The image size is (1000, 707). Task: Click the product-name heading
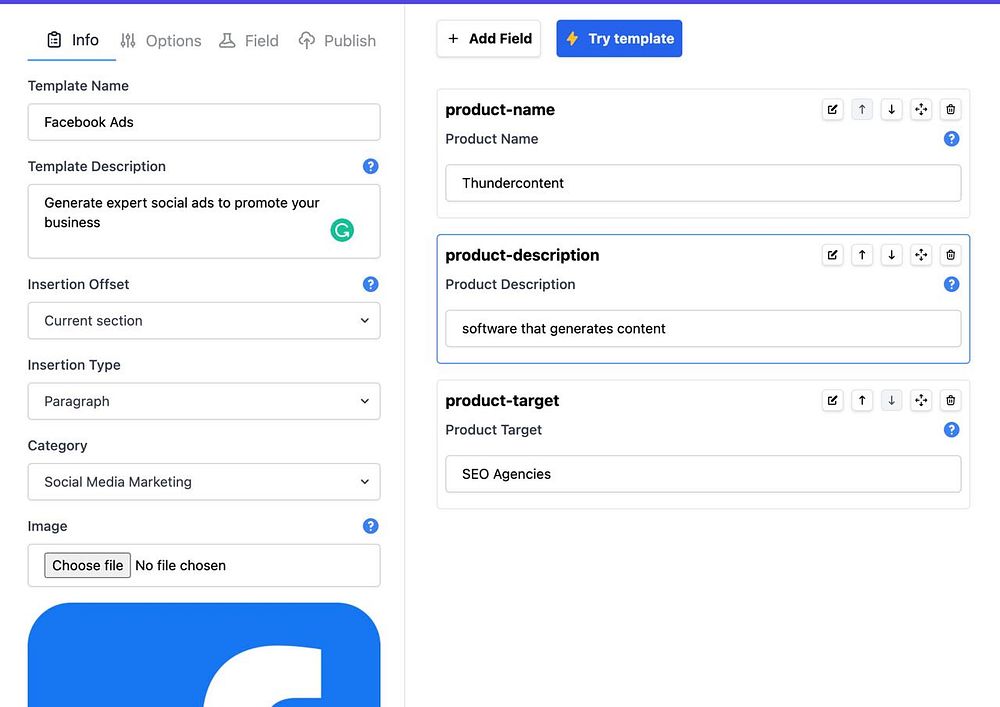500,110
